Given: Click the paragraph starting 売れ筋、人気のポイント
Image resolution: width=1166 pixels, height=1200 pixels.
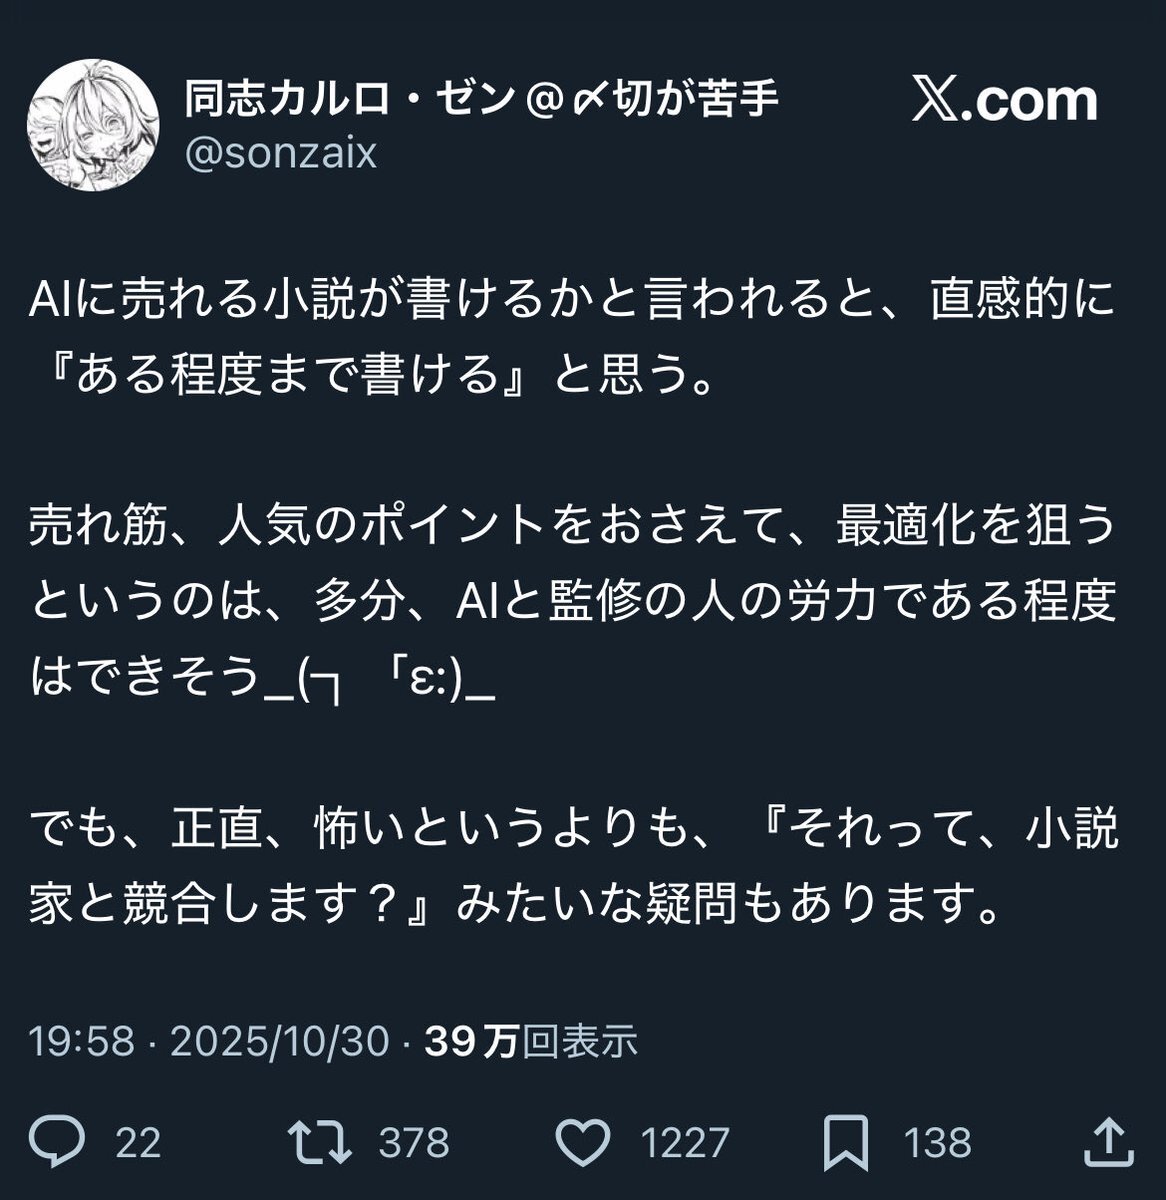Looking at the screenshot, I should (572, 603).
